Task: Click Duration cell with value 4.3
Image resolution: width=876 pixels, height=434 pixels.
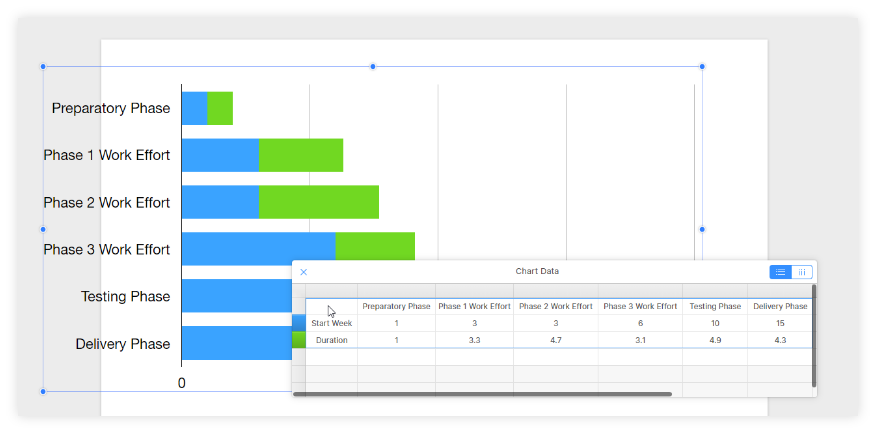Action: click(780, 340)
